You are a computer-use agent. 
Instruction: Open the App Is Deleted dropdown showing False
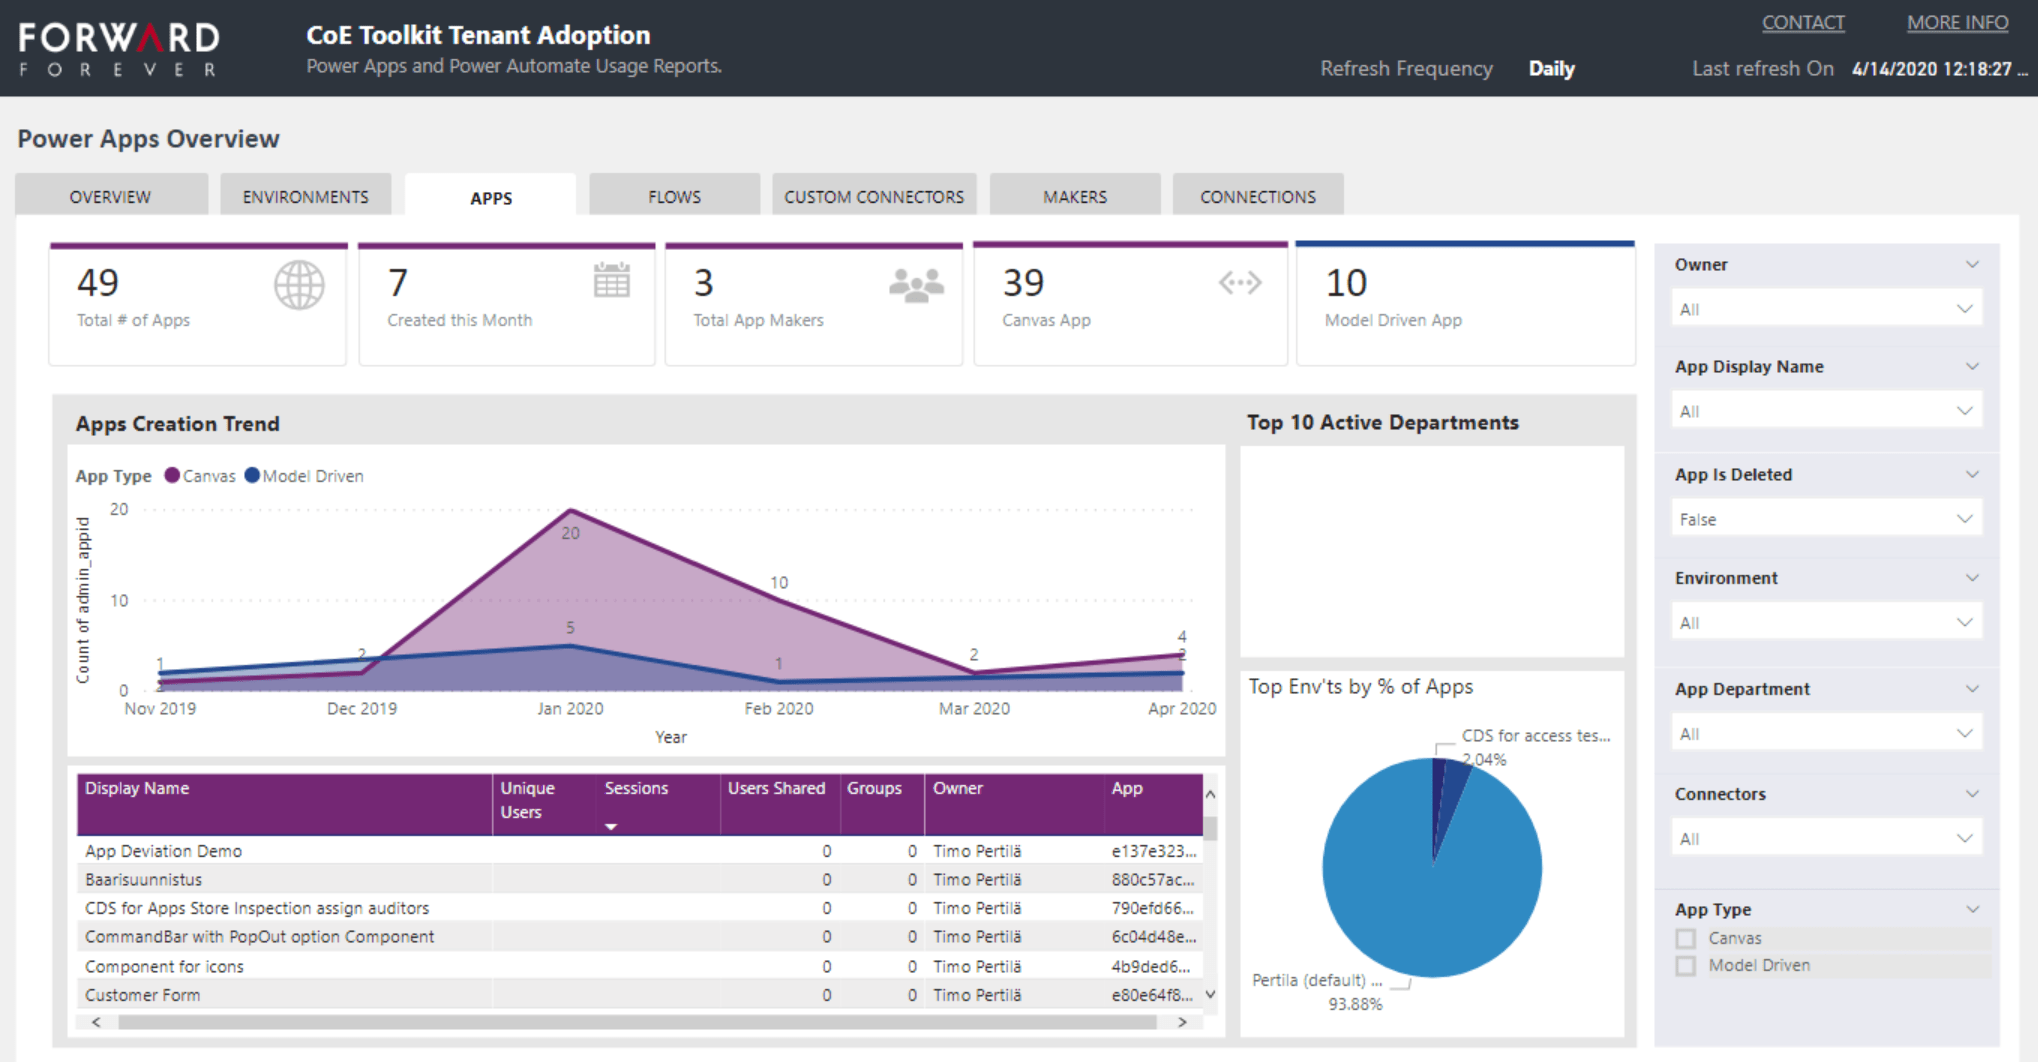pyautogui.click(x=1827, y=519)
